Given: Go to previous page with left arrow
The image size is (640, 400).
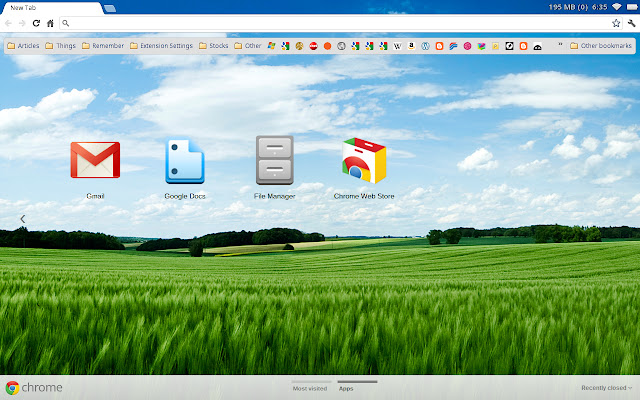Looking at the screenshot, I should point(23,219).
